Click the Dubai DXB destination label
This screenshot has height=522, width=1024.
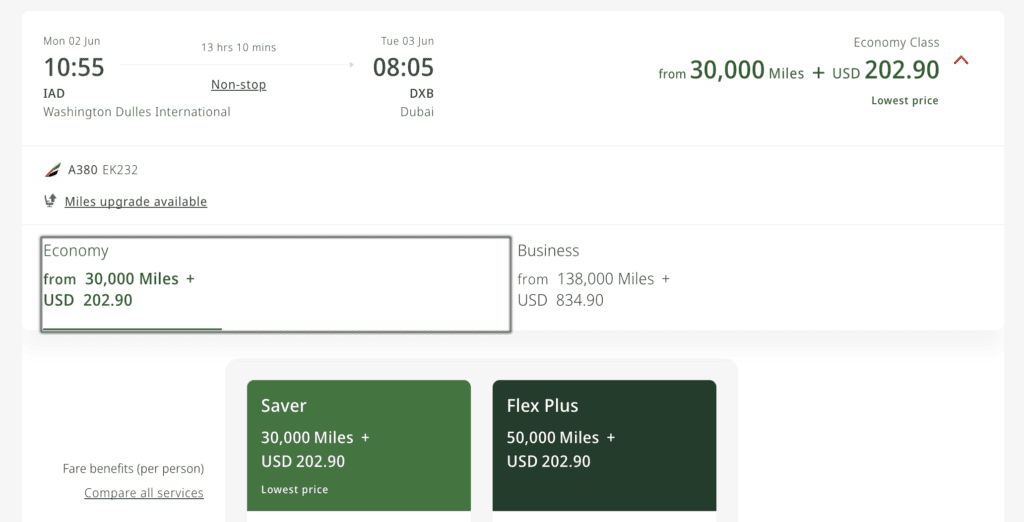click(417, 103)
